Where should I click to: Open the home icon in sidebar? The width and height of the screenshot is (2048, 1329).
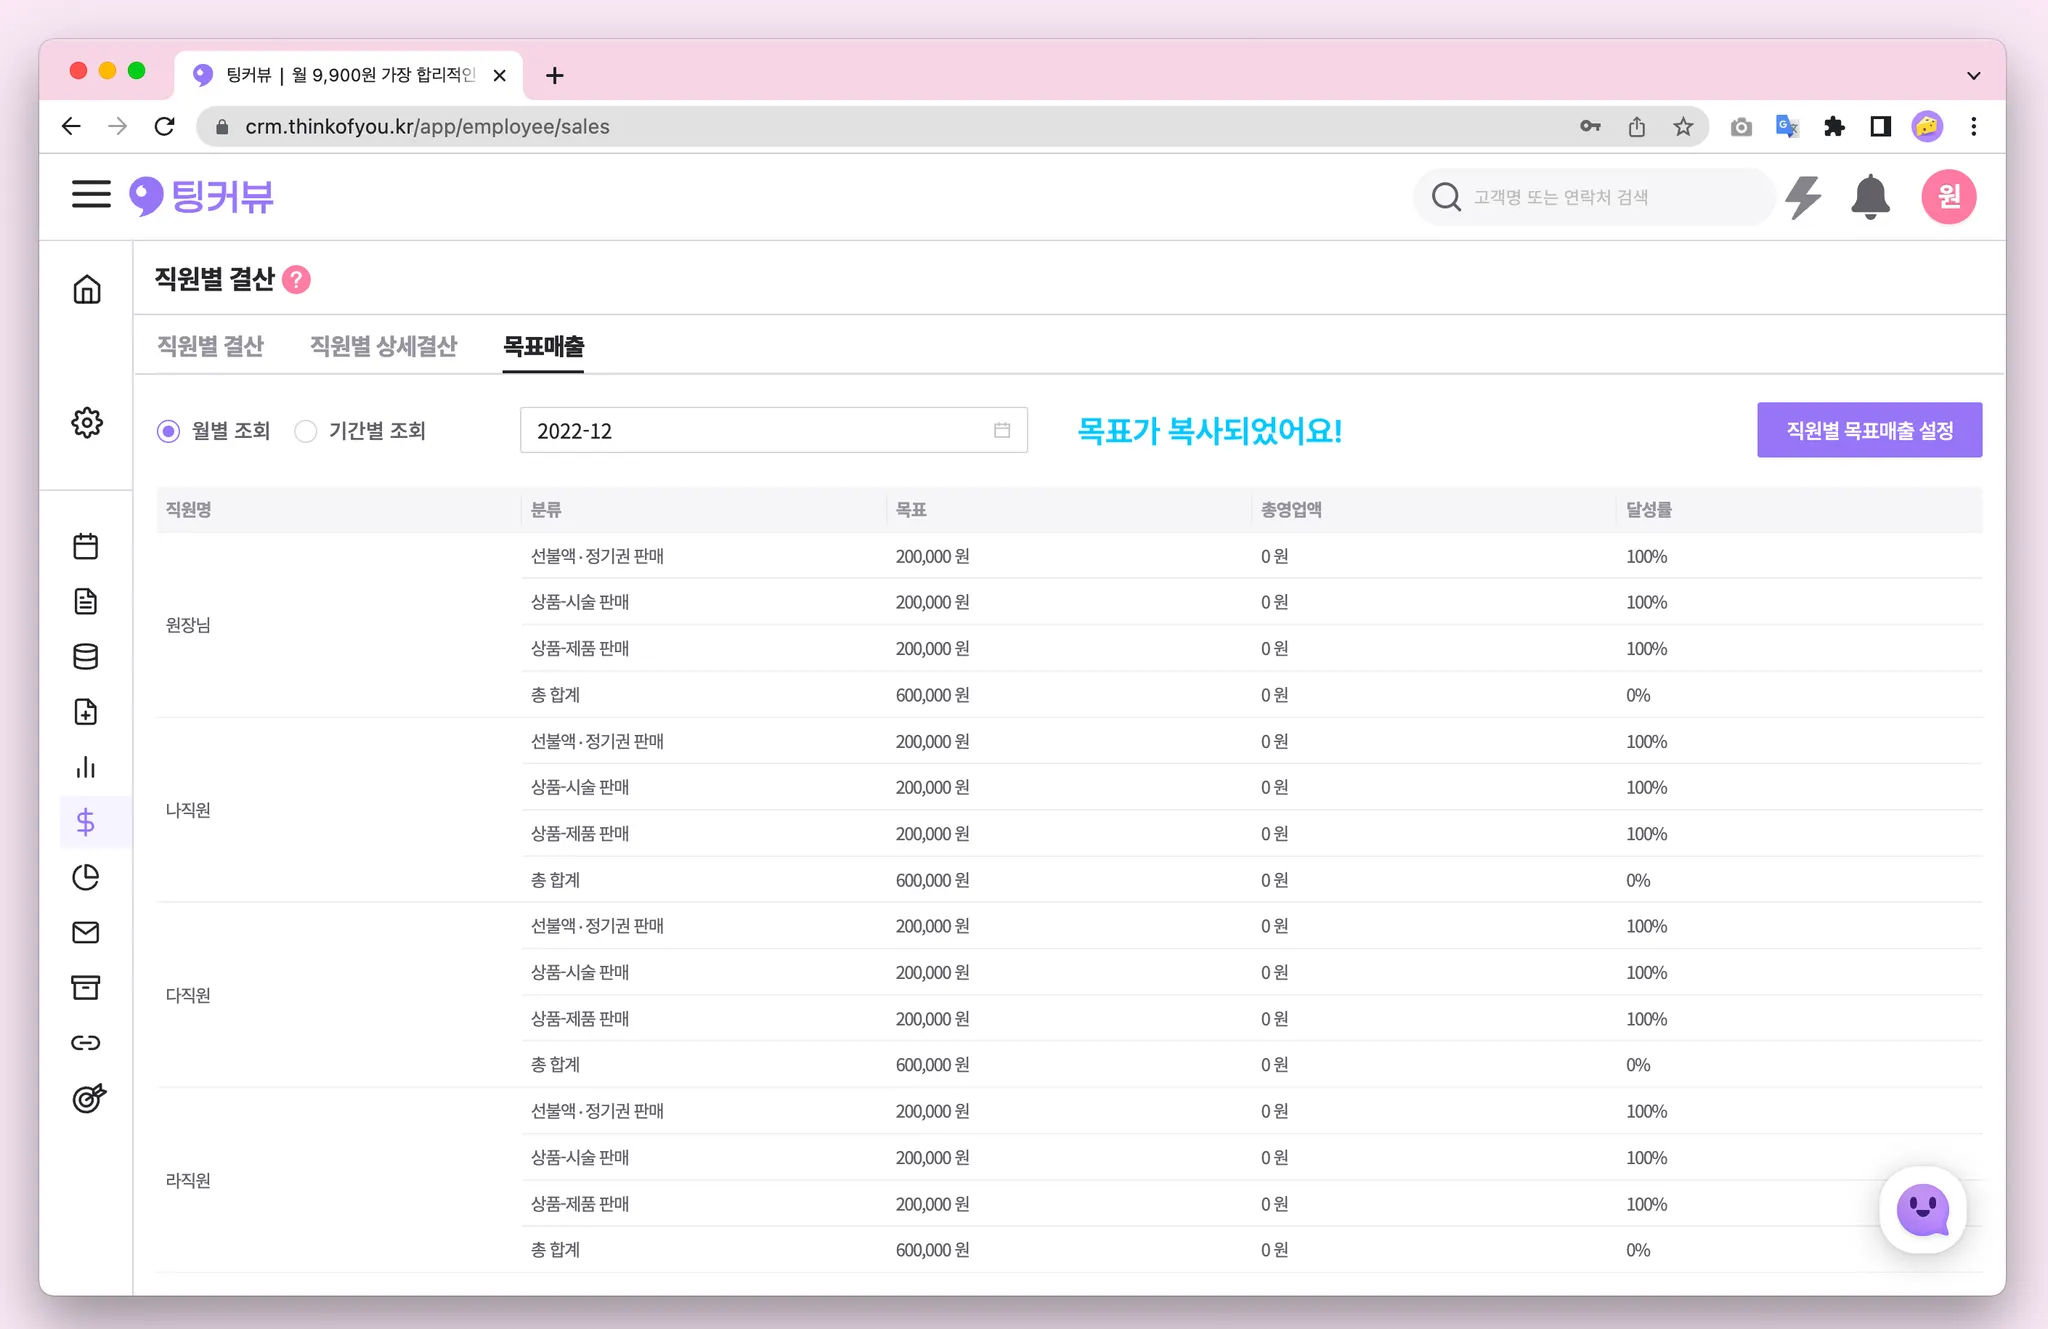(87, 290)
